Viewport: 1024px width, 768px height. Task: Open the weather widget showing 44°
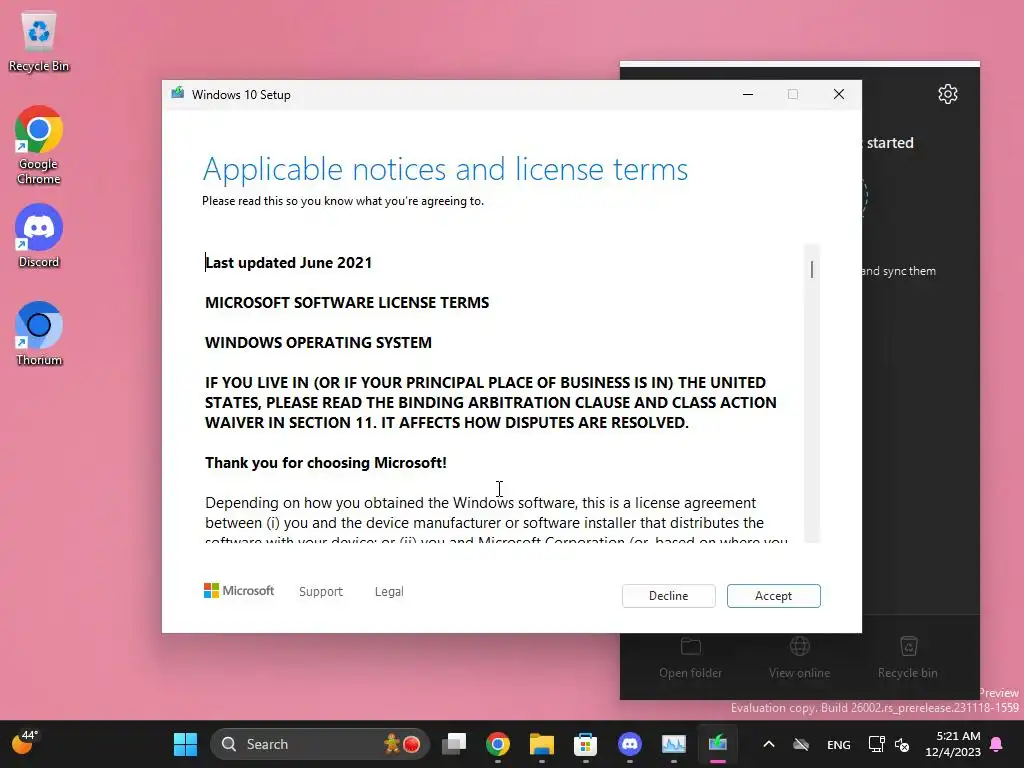tap(25, 743)
